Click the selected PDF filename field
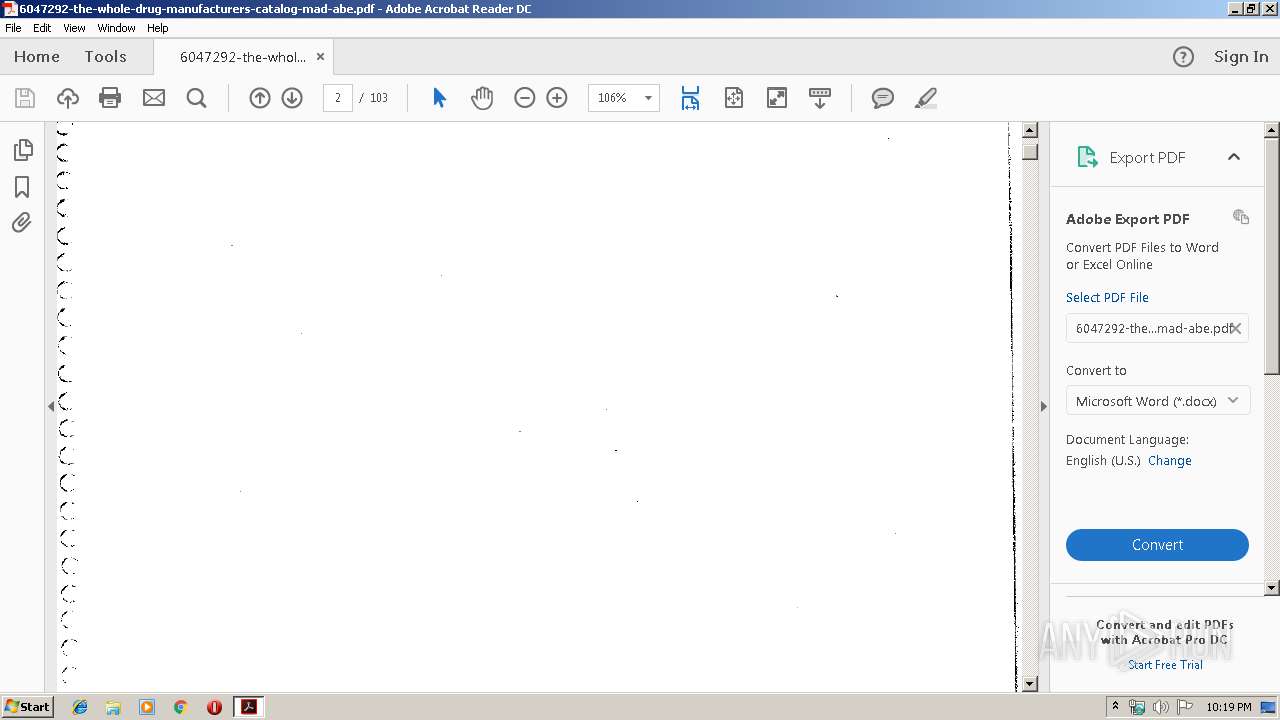The width and height of the screenshot is (1280, 720). point(1157,328)
